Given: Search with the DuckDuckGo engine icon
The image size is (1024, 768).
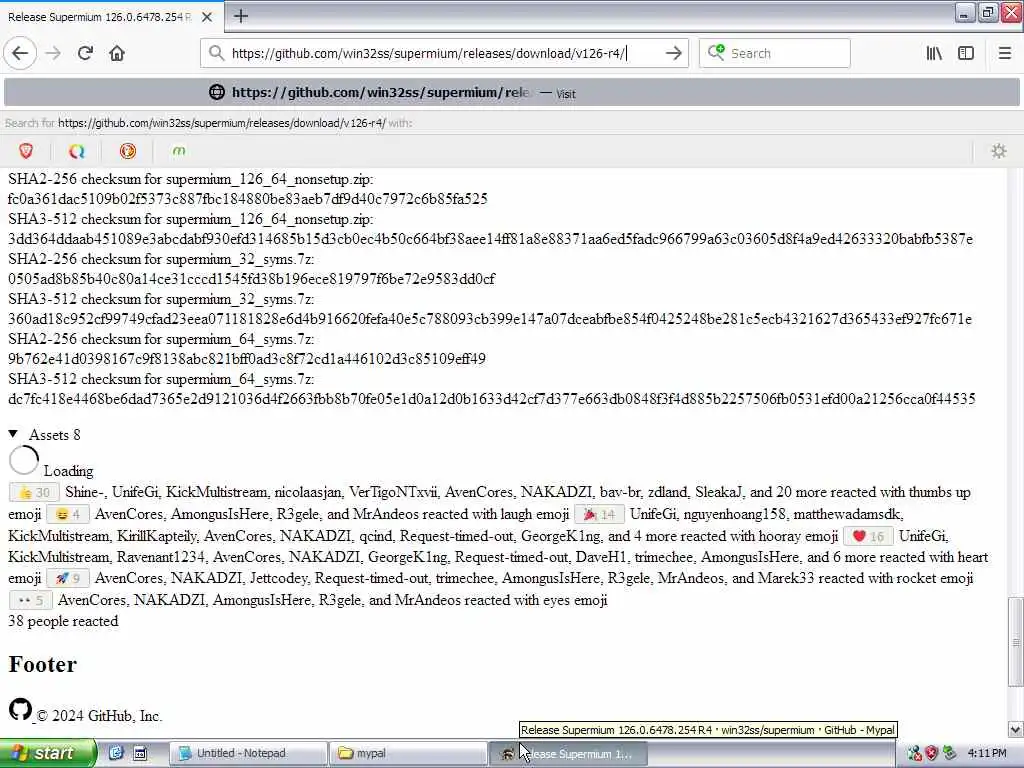Looking at the screenshot, I should click(x=128, y=152).
